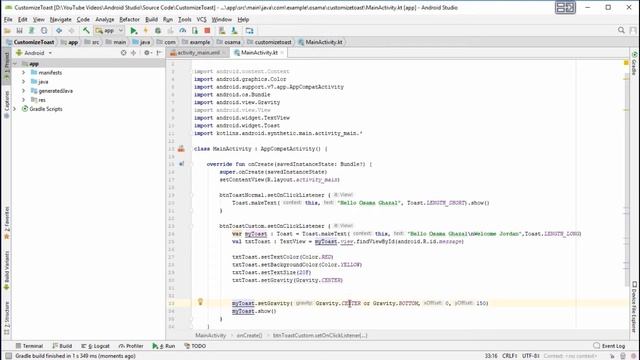Toggle the Build tool window
The width and height of the screenshot is (640, 360).
pos(62,346)
